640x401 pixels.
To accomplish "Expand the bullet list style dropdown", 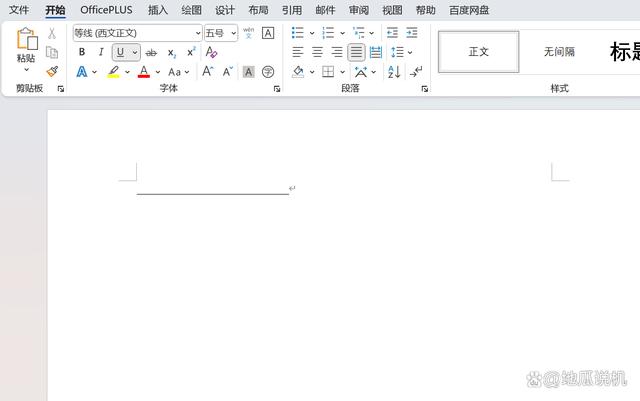I will [x=312, y=33].
